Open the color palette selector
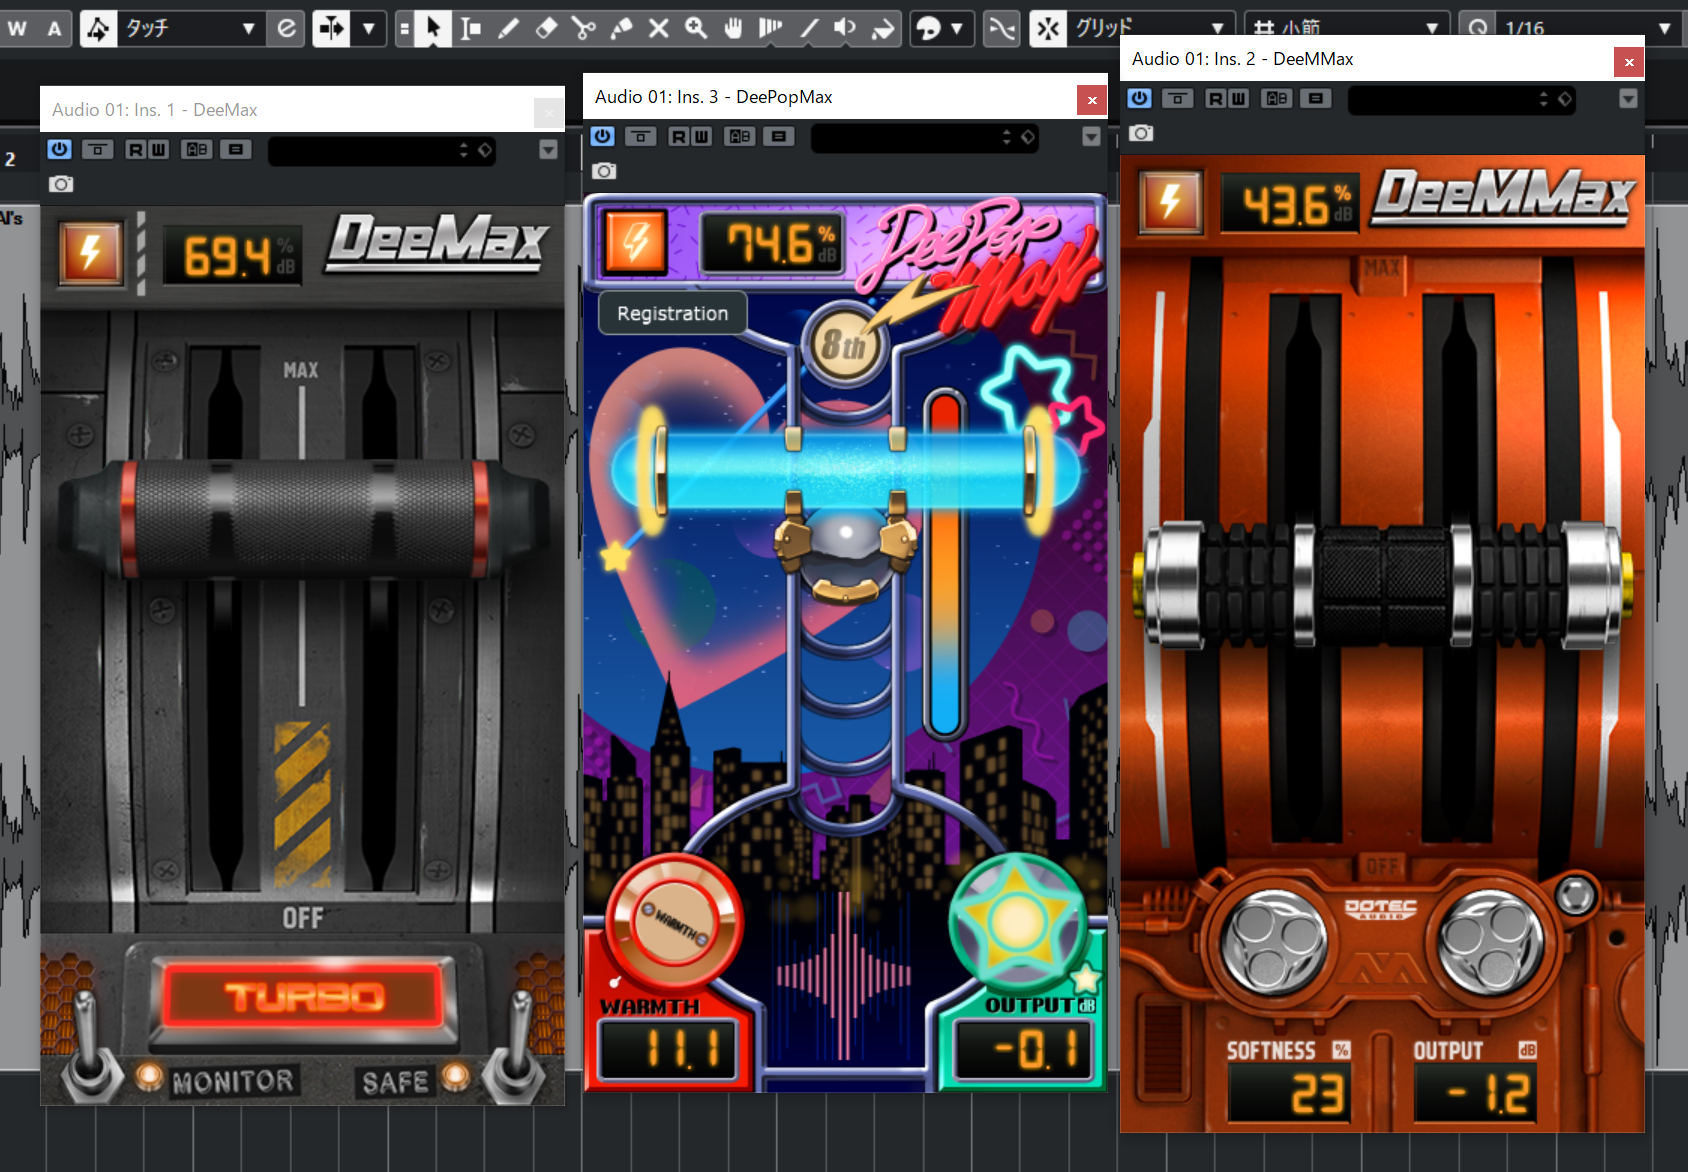1688x1172 pixels. click(940, 28)
